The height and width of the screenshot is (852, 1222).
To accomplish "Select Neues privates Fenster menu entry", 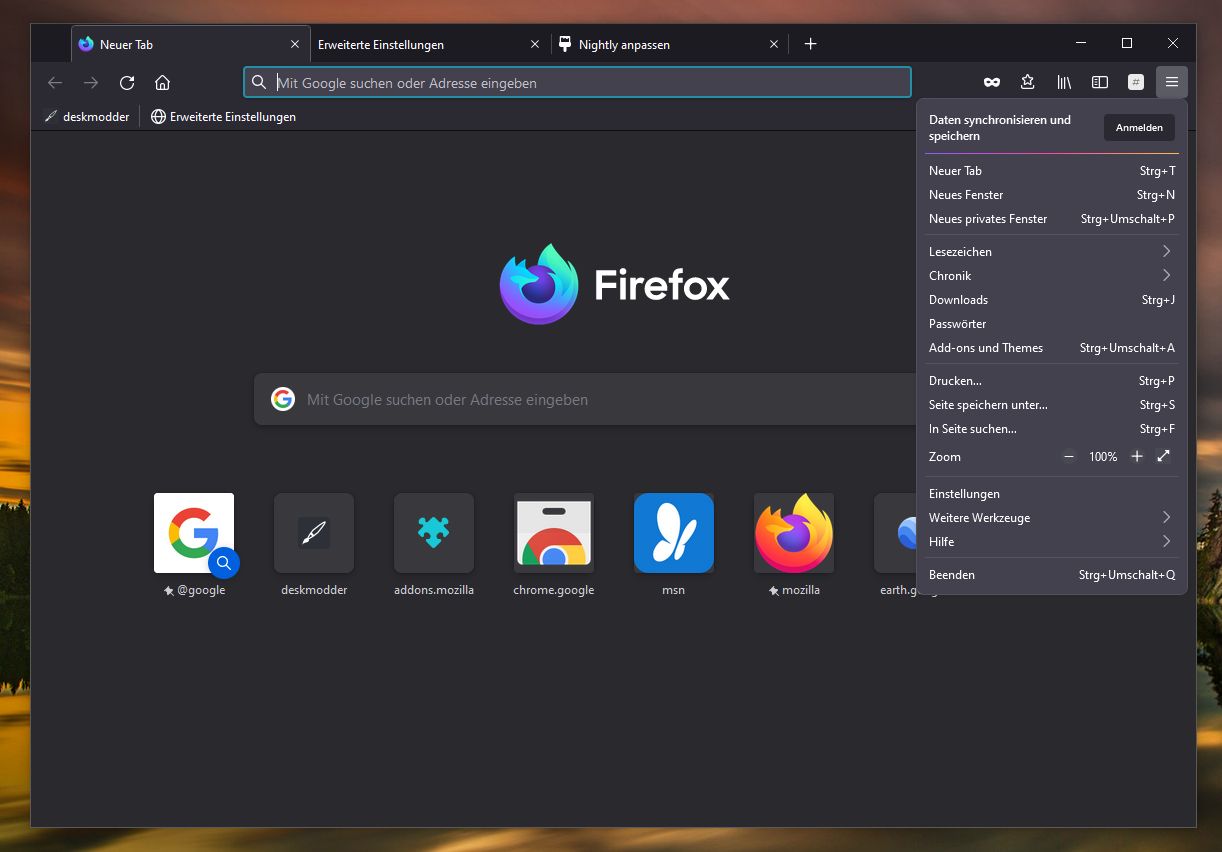I will point(1051,219).
